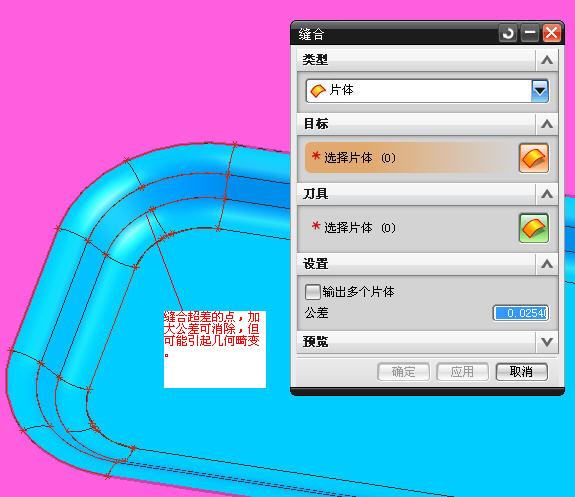The image size is (575, 497).
Task: Click the 应用 button
Action: point(462,372)
